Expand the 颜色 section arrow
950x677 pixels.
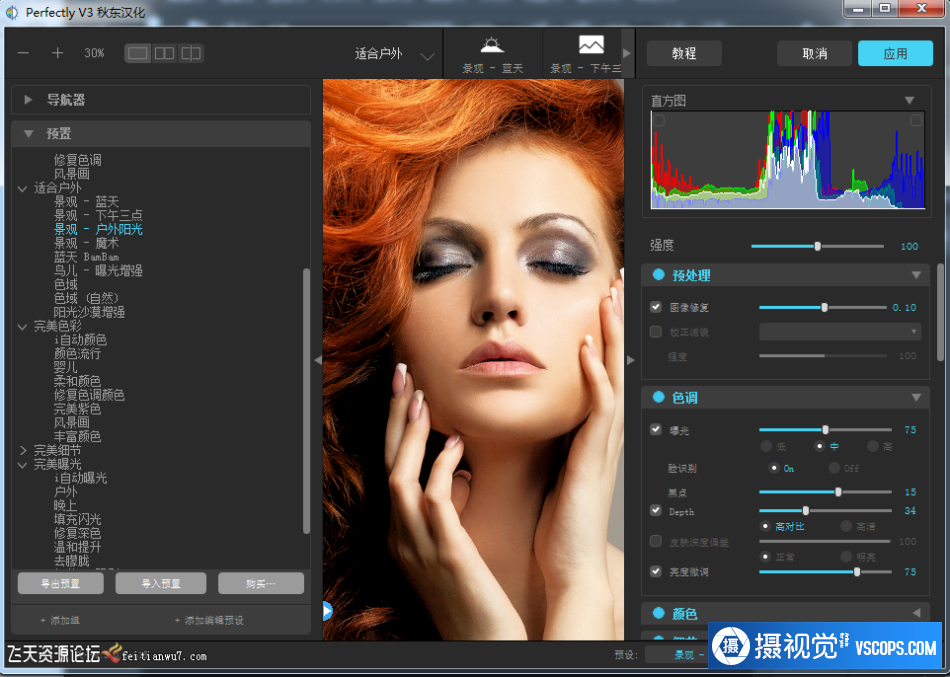click(916, 613)
